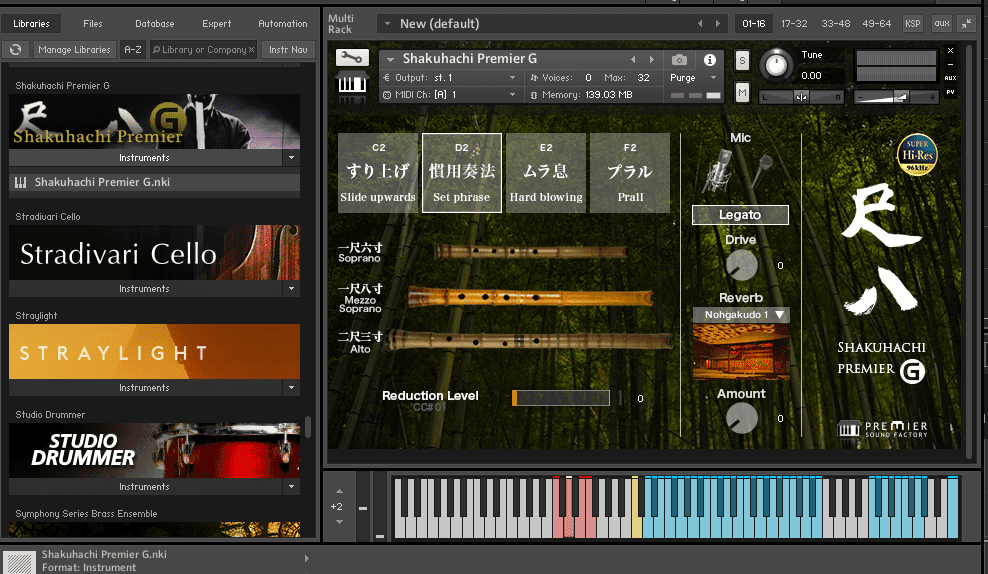The width and height of the screenshot is (988, 574).
Task: Go to next instrument with right arrow
Action: click(x=652, y=59)
